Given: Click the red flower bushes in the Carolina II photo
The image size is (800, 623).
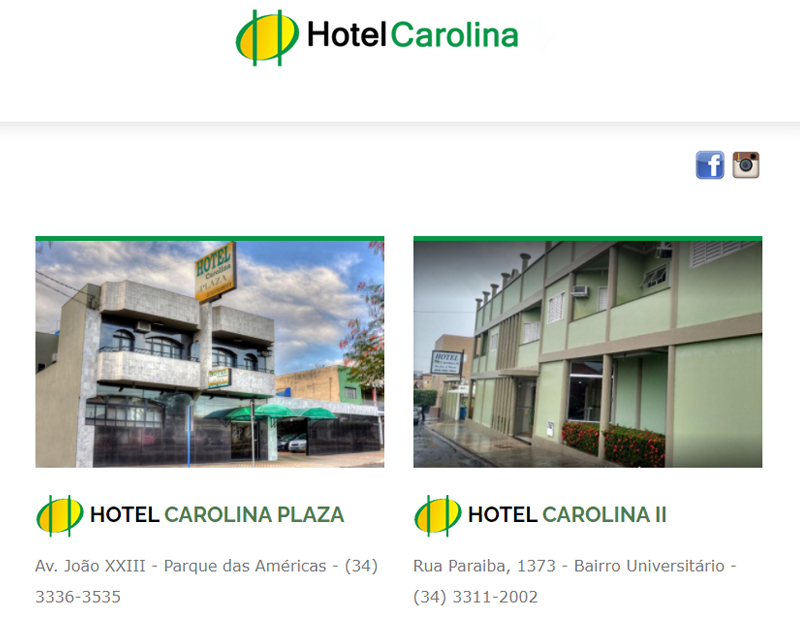Looking at the screenshot, I should coord(613,443).
